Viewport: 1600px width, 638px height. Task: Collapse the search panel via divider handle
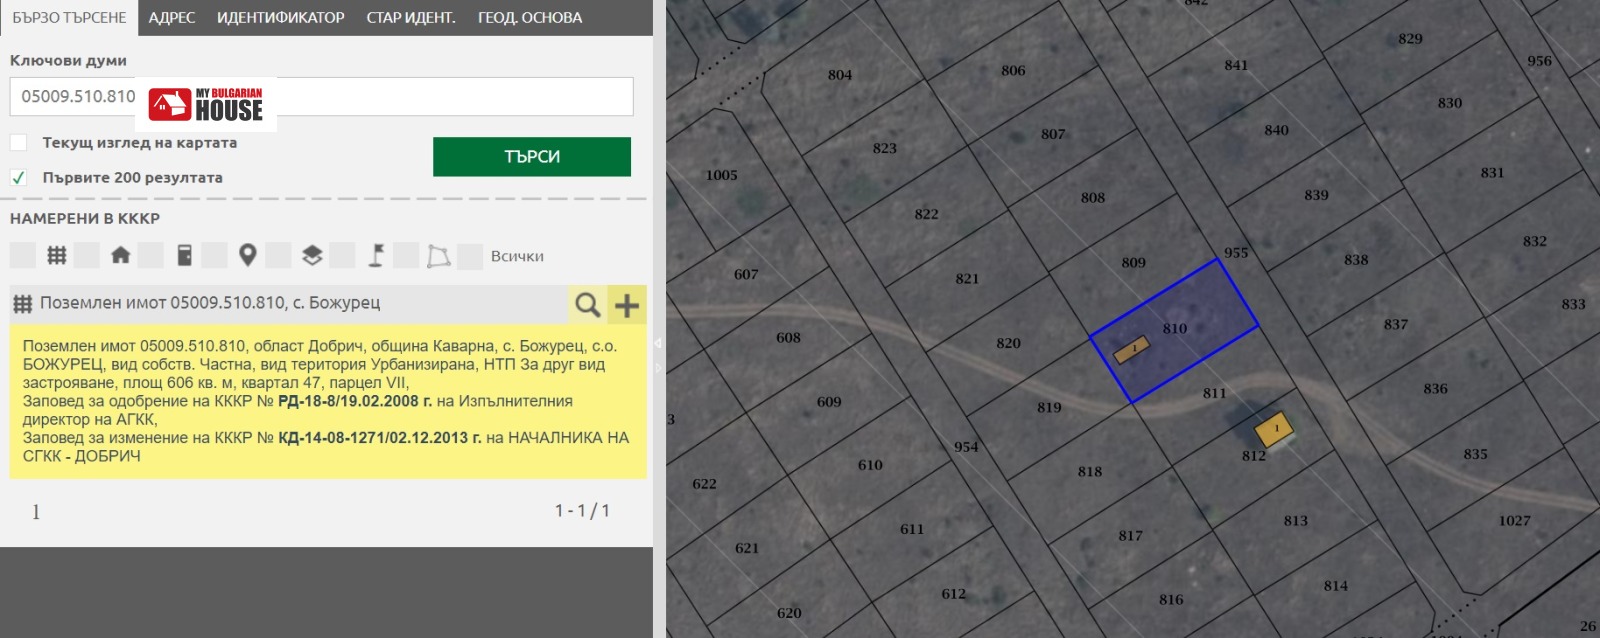tap(658, 343)
